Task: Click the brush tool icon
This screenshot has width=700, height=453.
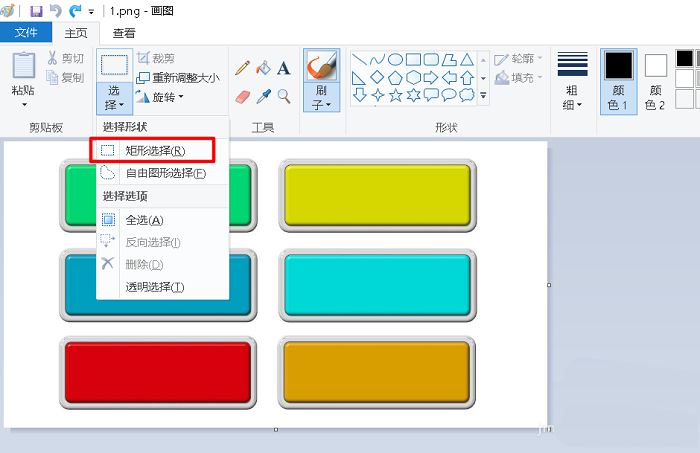Action: (321, 66)
